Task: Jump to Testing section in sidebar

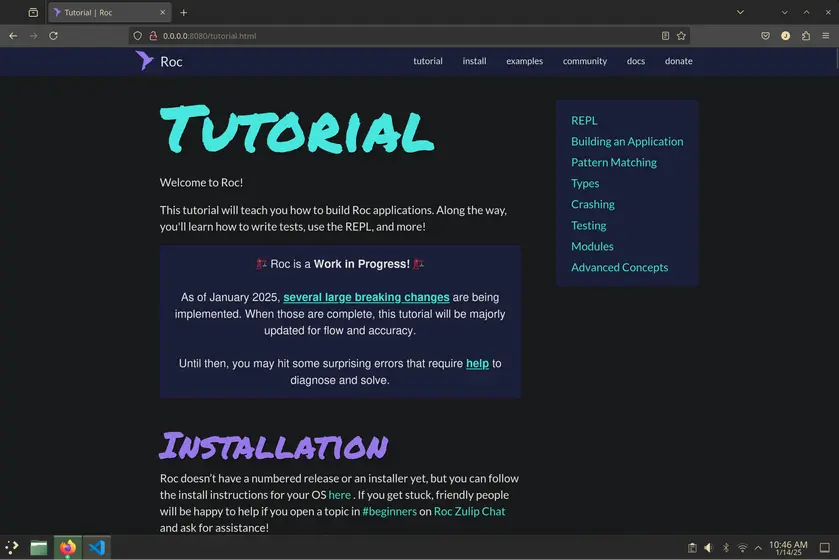Action: [589, 225]
